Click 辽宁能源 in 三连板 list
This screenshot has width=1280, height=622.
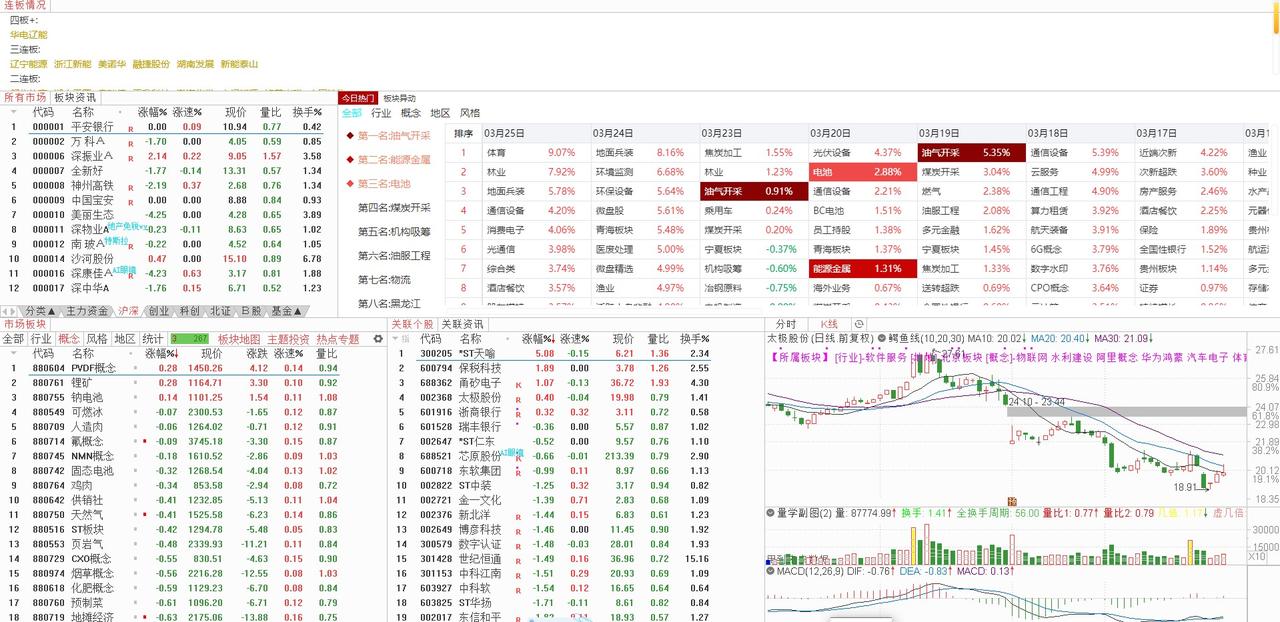(x=29, y=64)
